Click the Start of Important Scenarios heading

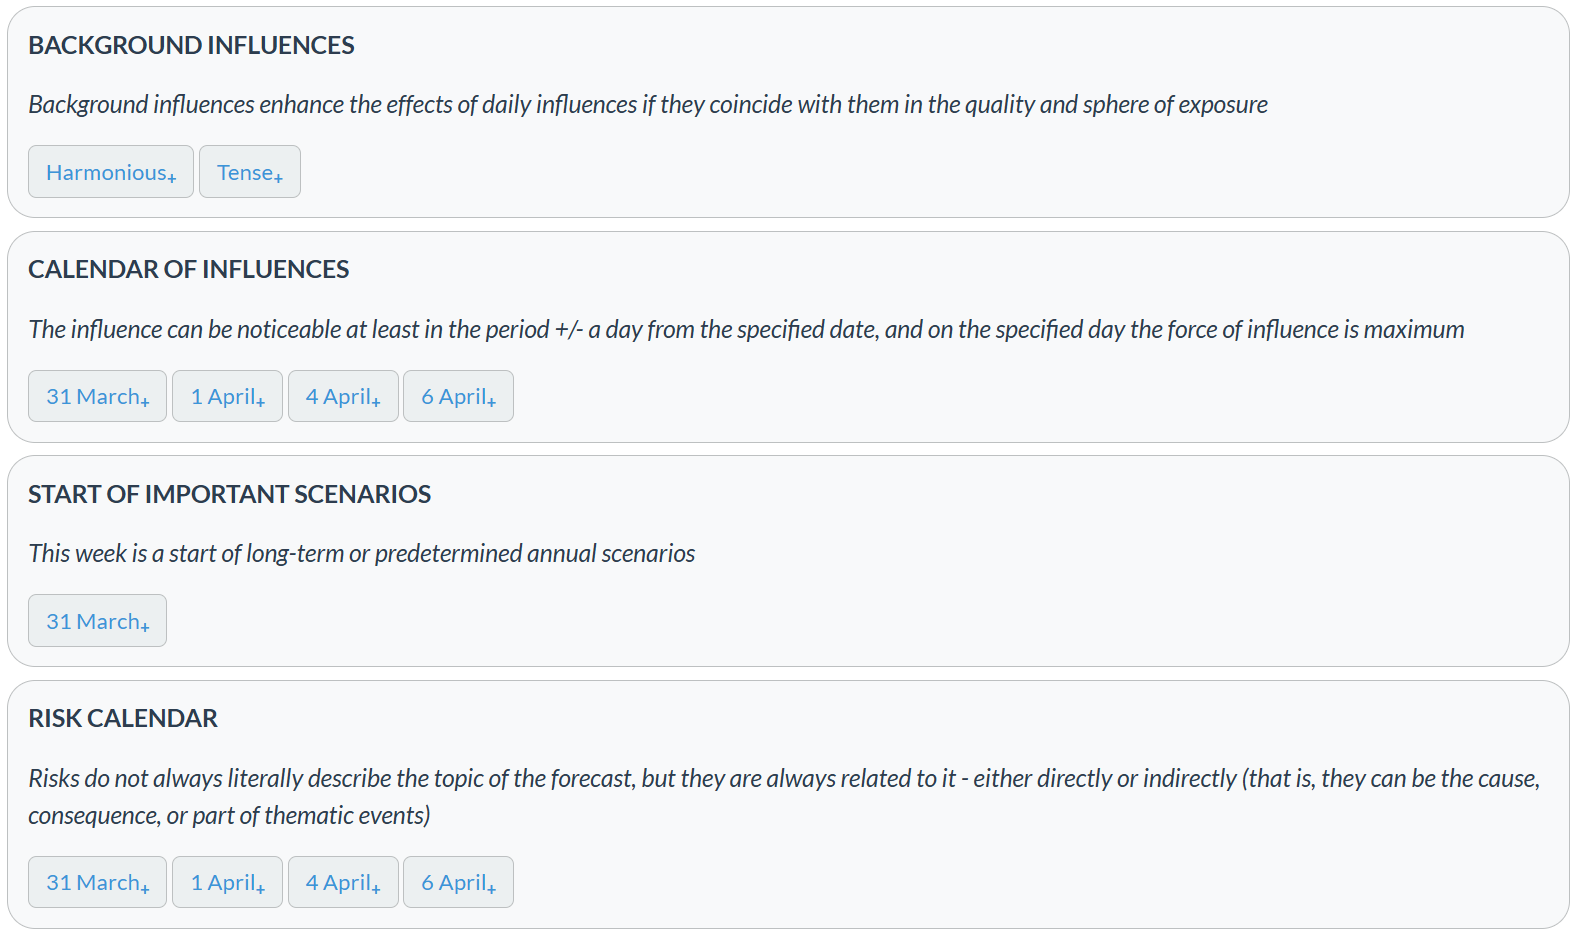(x=230, y=493)
